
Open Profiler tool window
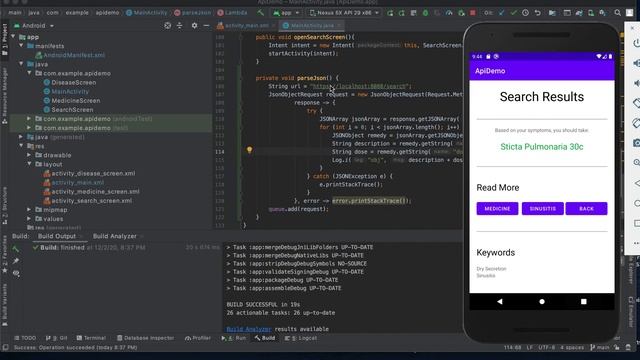[198, 338]
